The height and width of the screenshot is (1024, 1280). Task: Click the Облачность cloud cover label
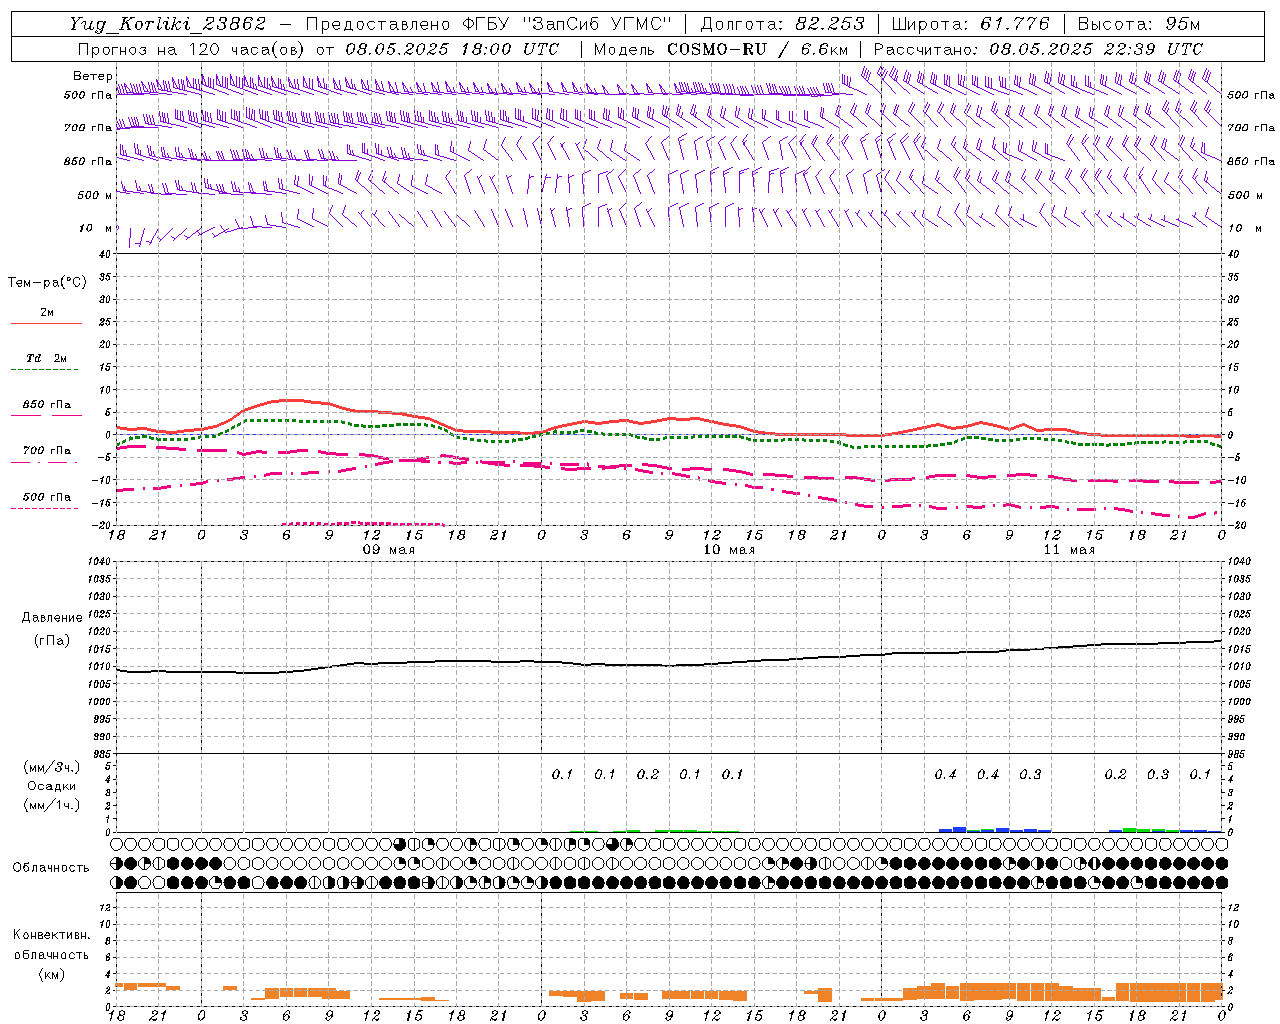coord(51,867)
